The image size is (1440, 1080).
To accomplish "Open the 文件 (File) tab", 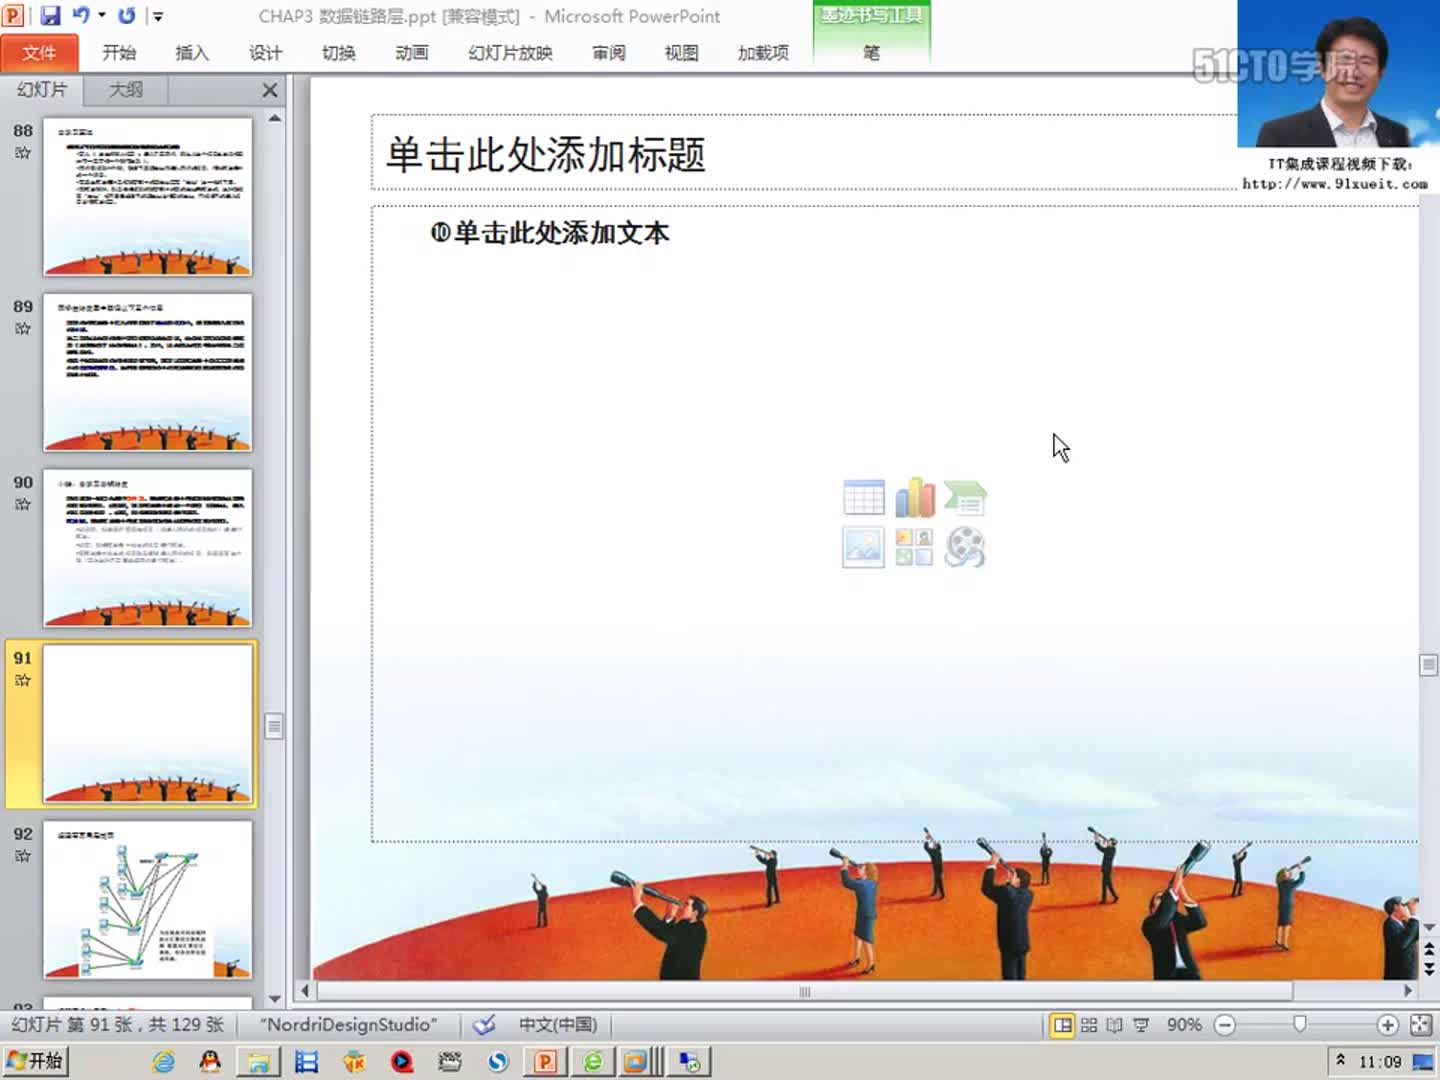I will (x=39, y=53).
